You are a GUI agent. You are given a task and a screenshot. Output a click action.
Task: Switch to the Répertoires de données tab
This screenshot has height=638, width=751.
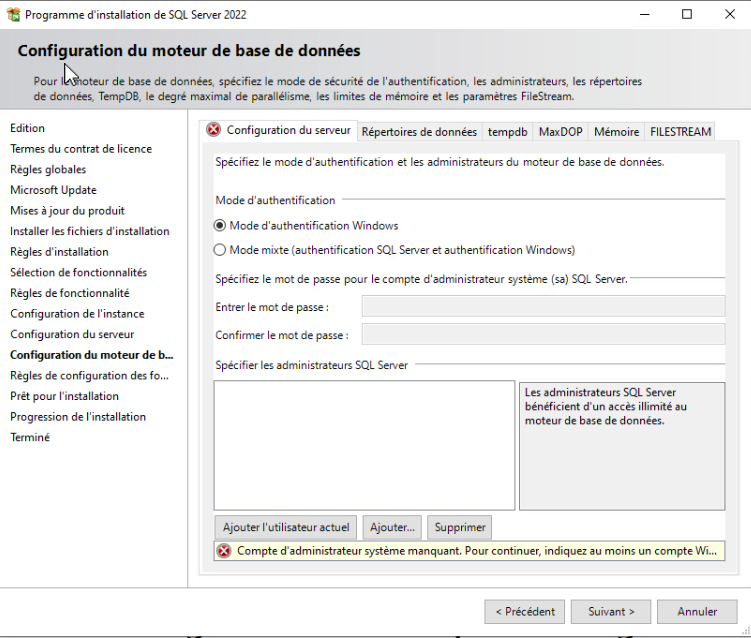pos(419,132)
